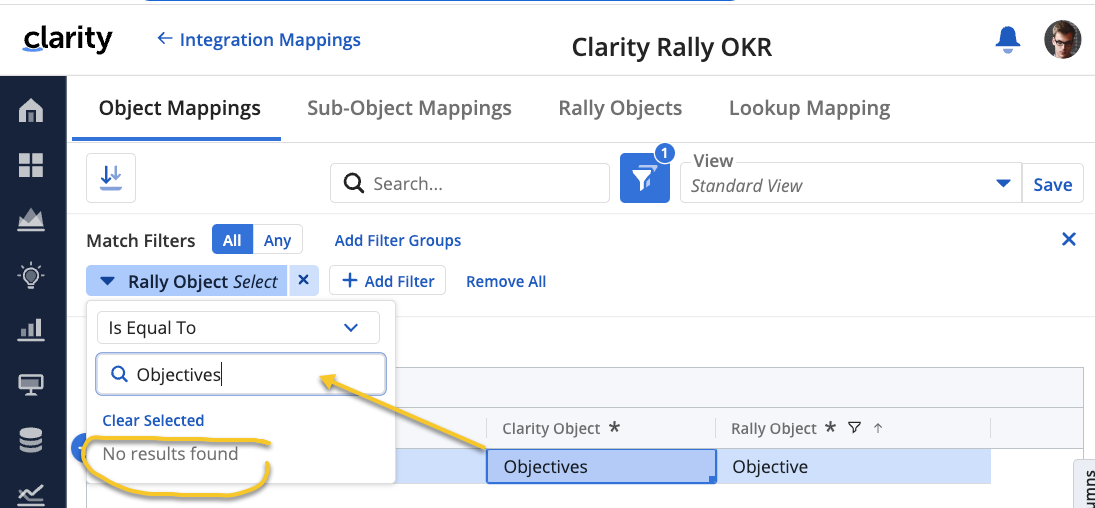Open the monitor icon in the sidebar

coord(31,384)
